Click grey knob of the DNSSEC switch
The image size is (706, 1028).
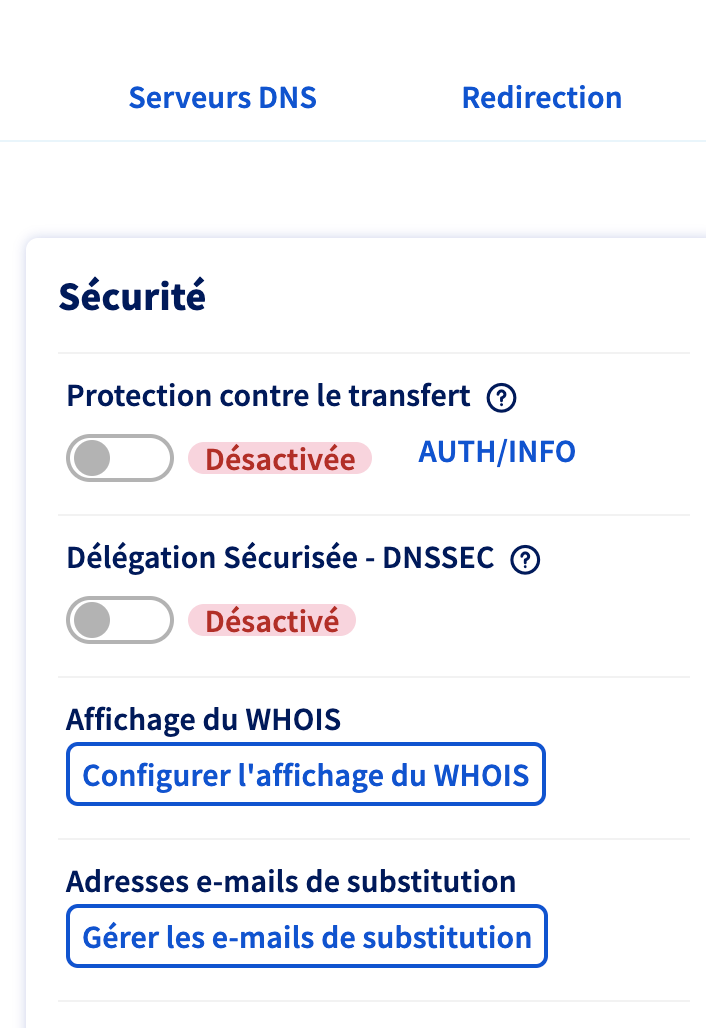93,620
